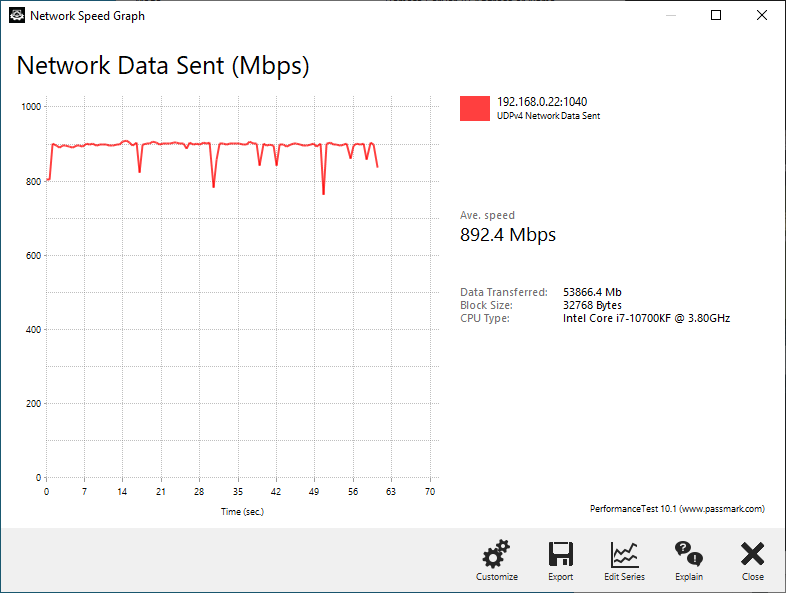Click the Network Data Sent graph title
786x593 pixels.
163,66
